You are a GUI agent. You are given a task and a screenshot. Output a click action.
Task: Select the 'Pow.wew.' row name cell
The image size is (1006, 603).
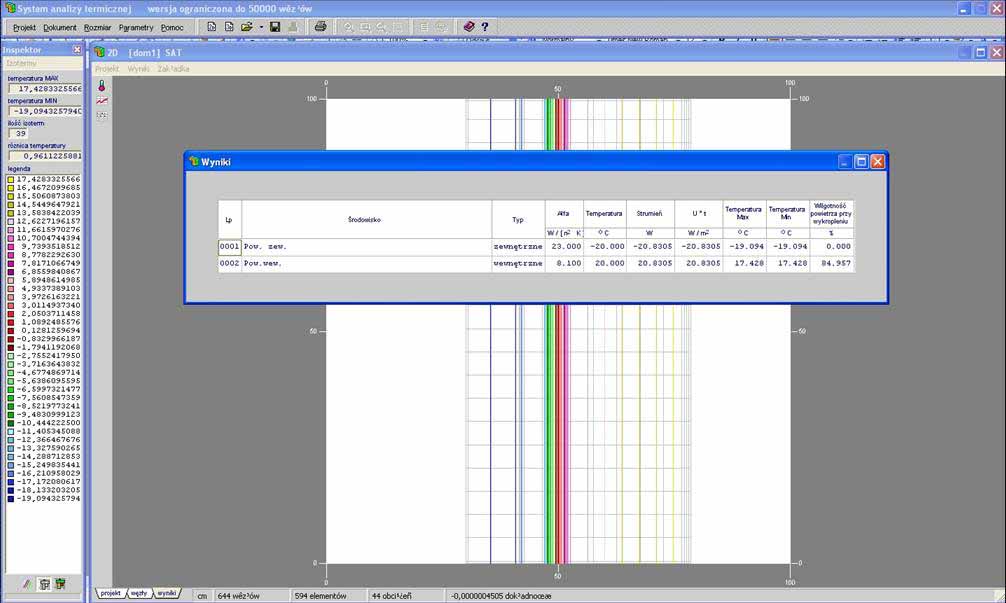point(366,264)
